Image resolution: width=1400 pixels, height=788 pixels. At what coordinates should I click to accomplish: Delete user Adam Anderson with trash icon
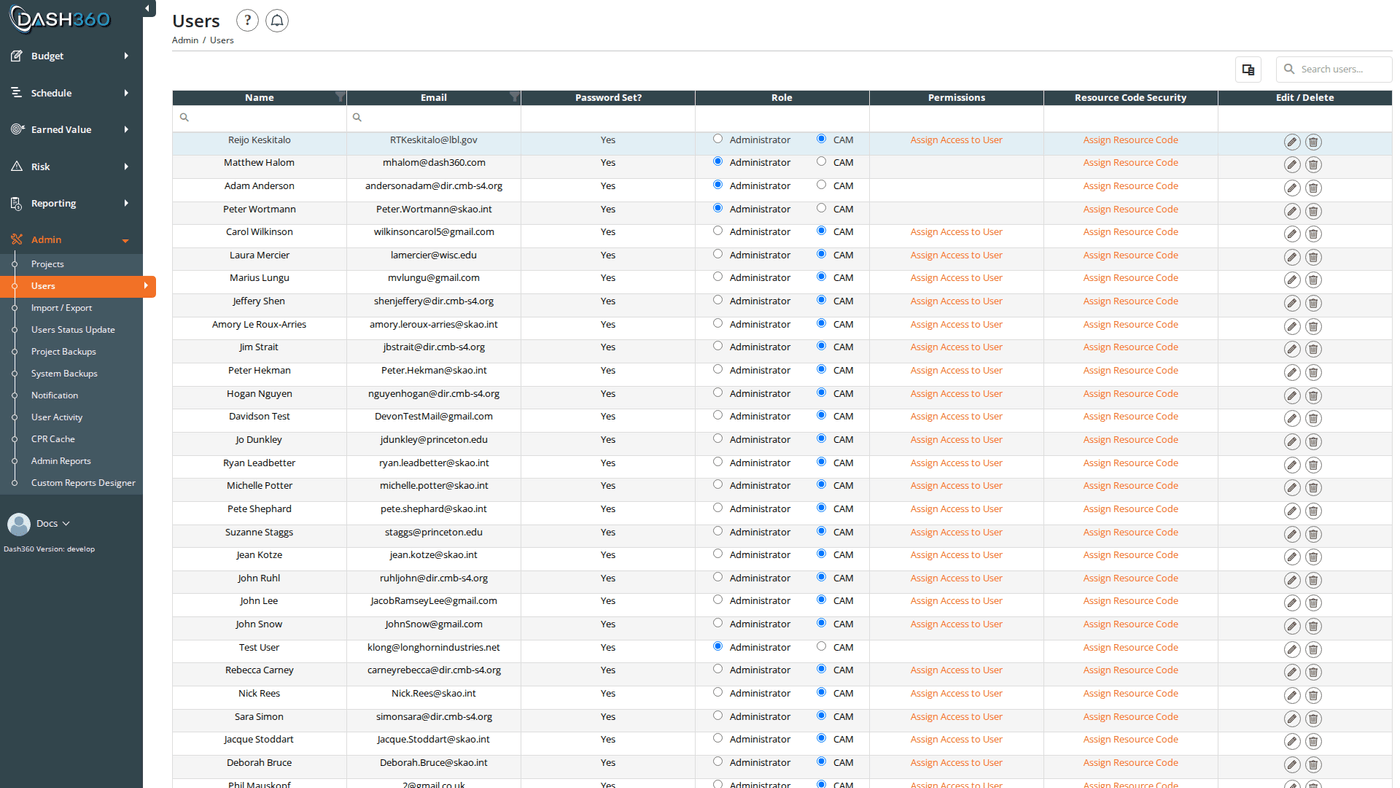[x=1314, y=188]
